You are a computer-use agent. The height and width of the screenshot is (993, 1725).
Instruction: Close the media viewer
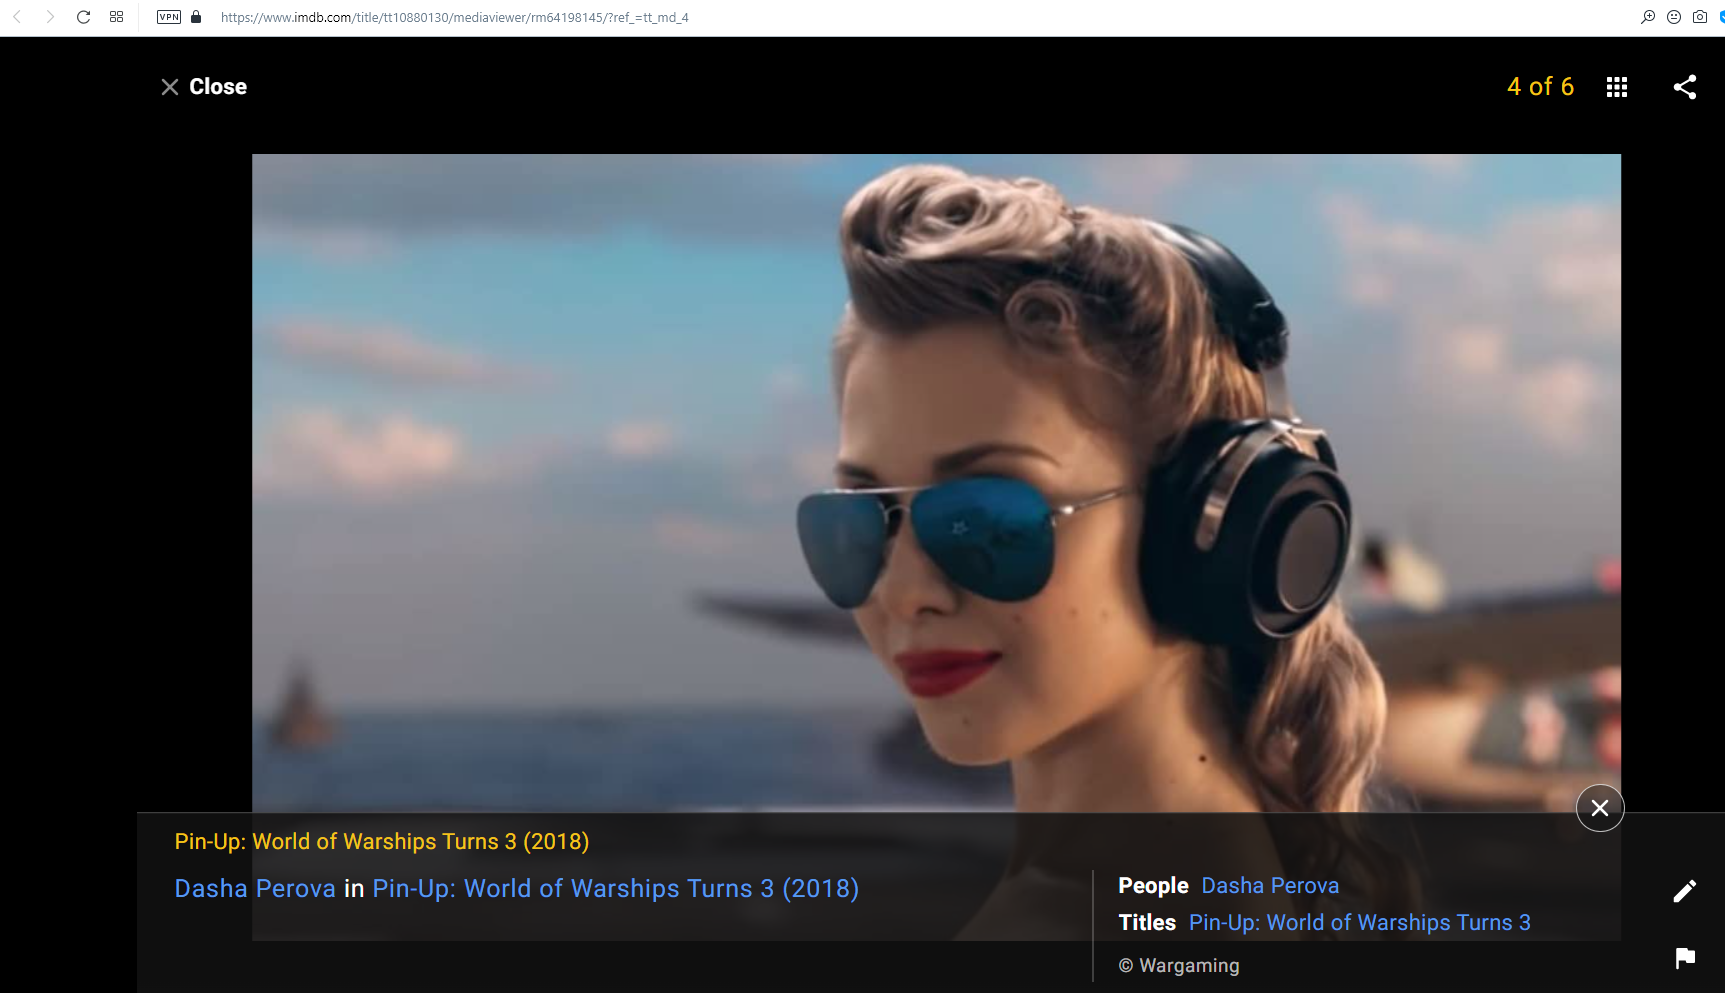coord(204,87)
